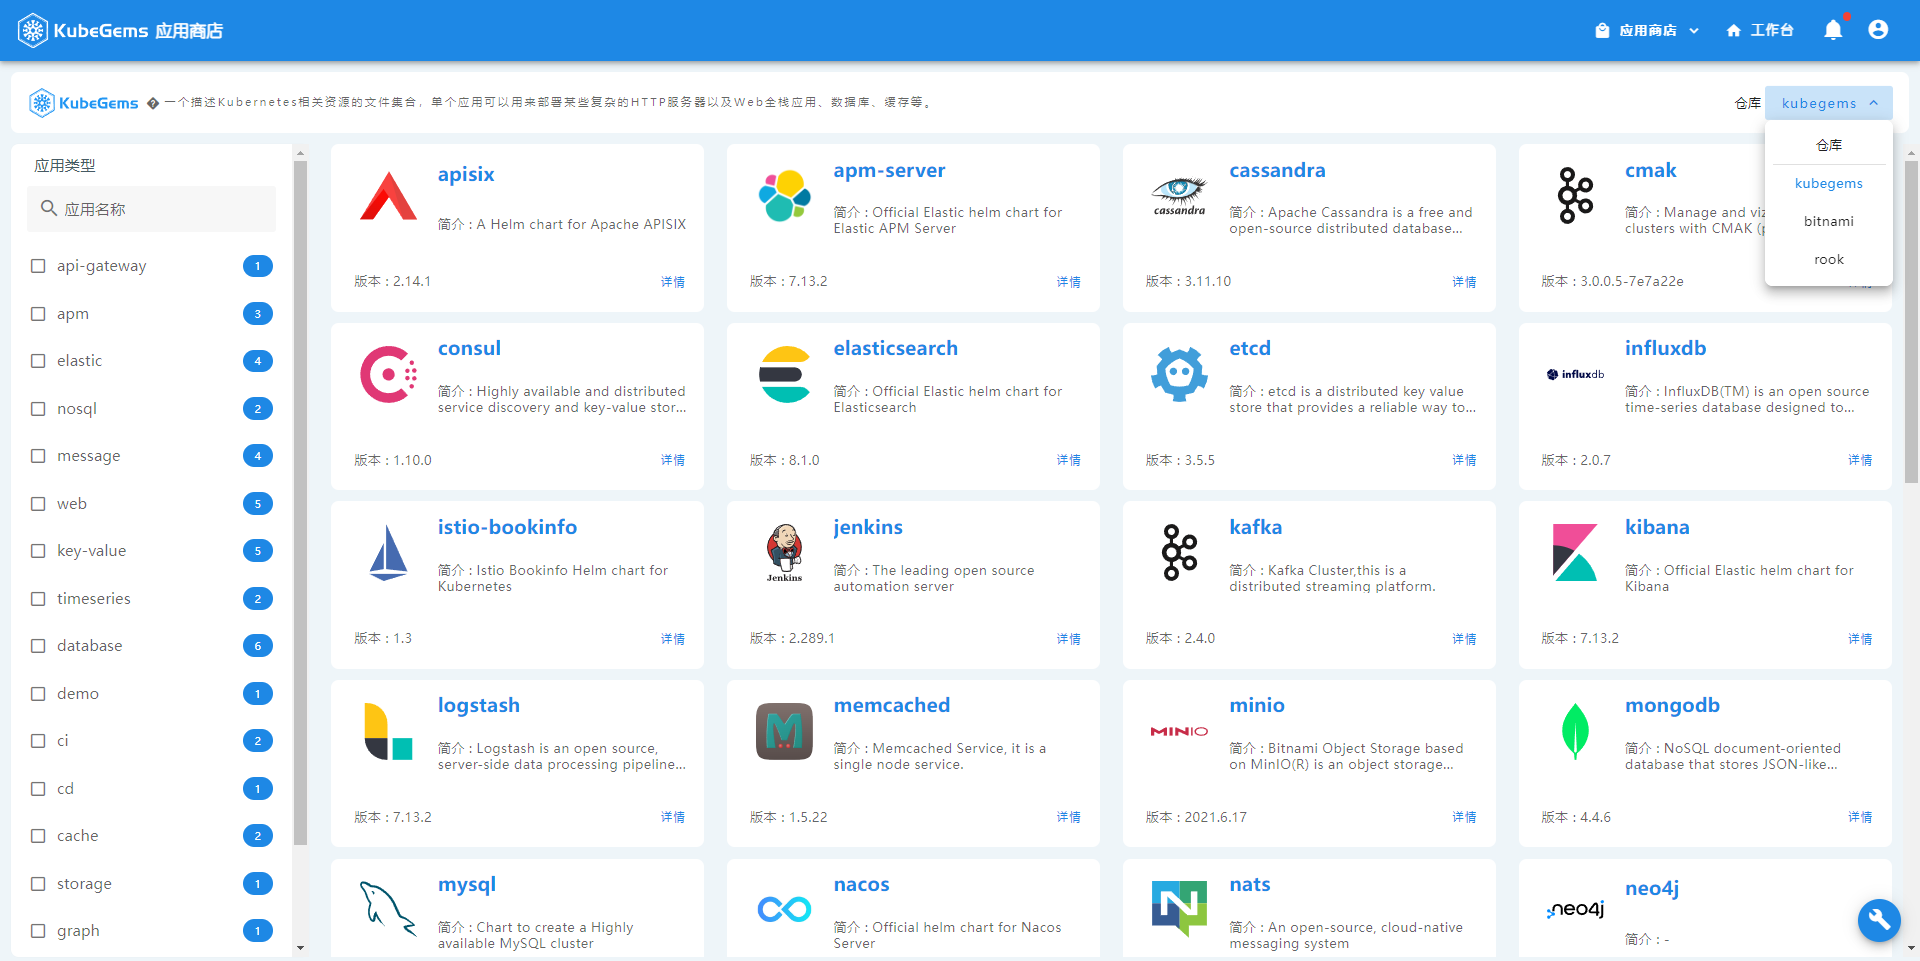Check the api-gateway category checkbox
1920x961 pixels.
38,266
